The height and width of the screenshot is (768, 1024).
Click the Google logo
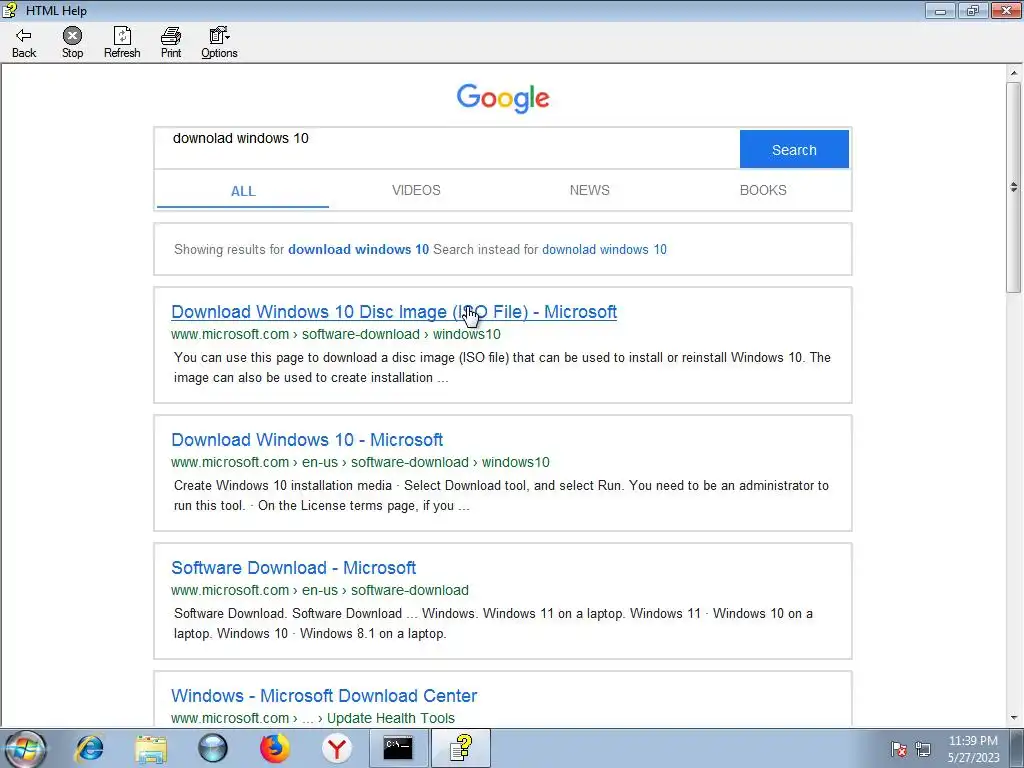pos(503,98)
